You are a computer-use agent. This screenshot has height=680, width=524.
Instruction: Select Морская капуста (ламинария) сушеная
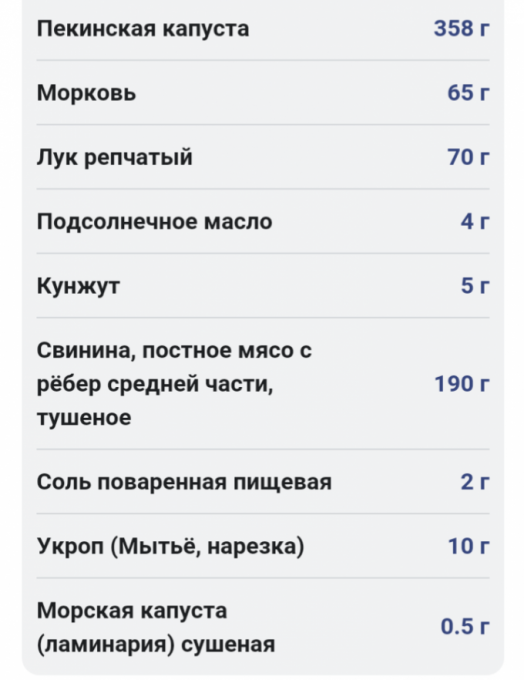coord(263,627)
